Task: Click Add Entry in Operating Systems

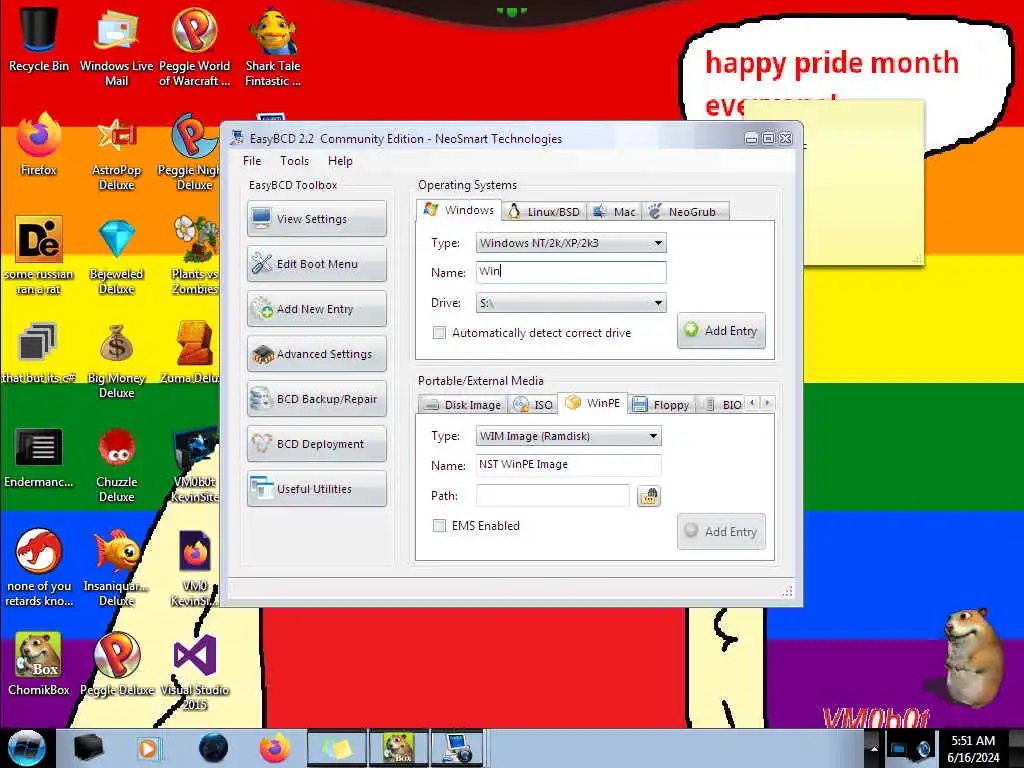Action: [x=721, y=330]
